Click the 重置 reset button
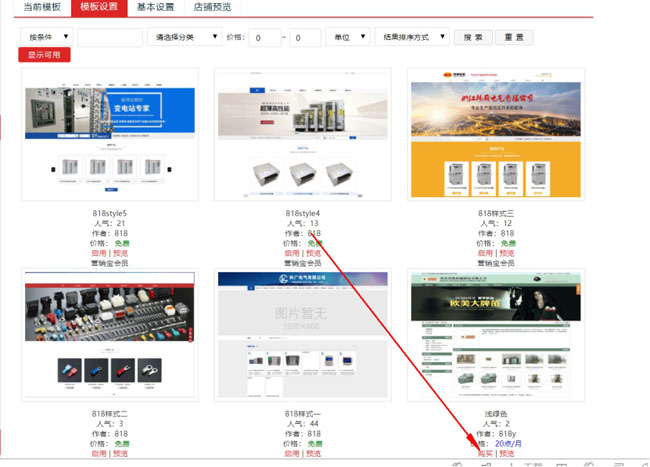650x467 pixels. tap(513, 37)
